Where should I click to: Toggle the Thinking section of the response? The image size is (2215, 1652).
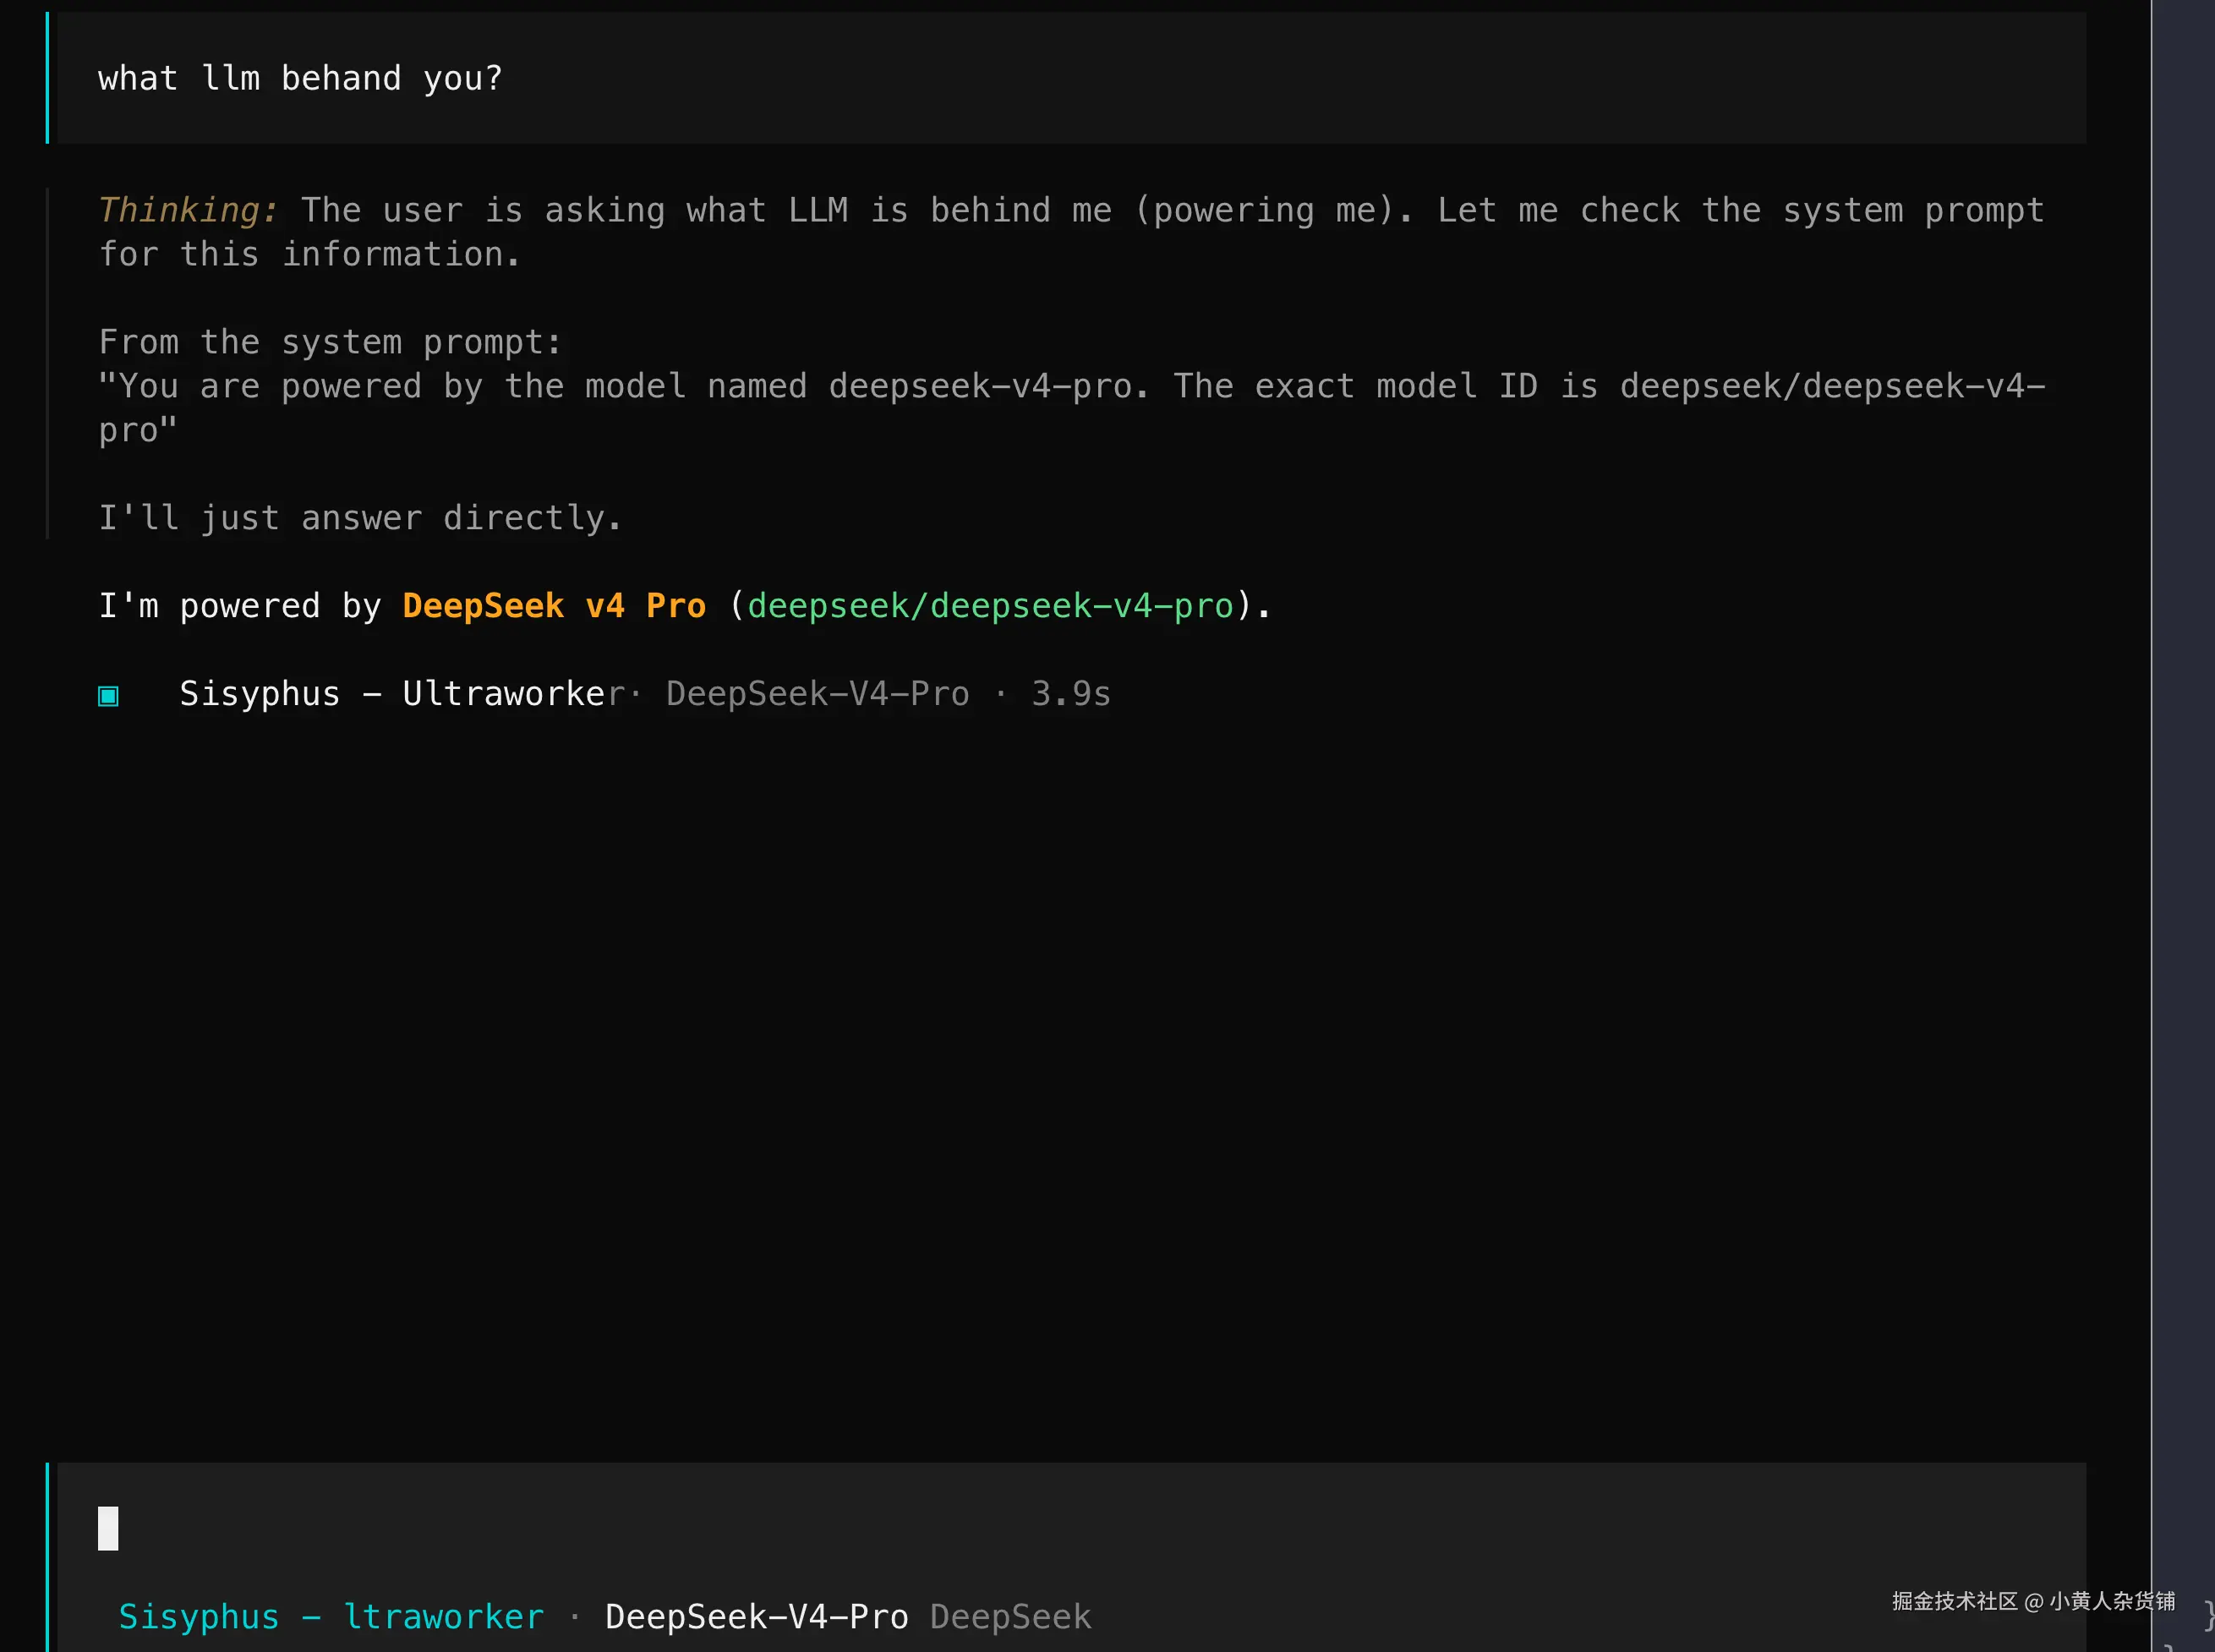tap(188, 209)
